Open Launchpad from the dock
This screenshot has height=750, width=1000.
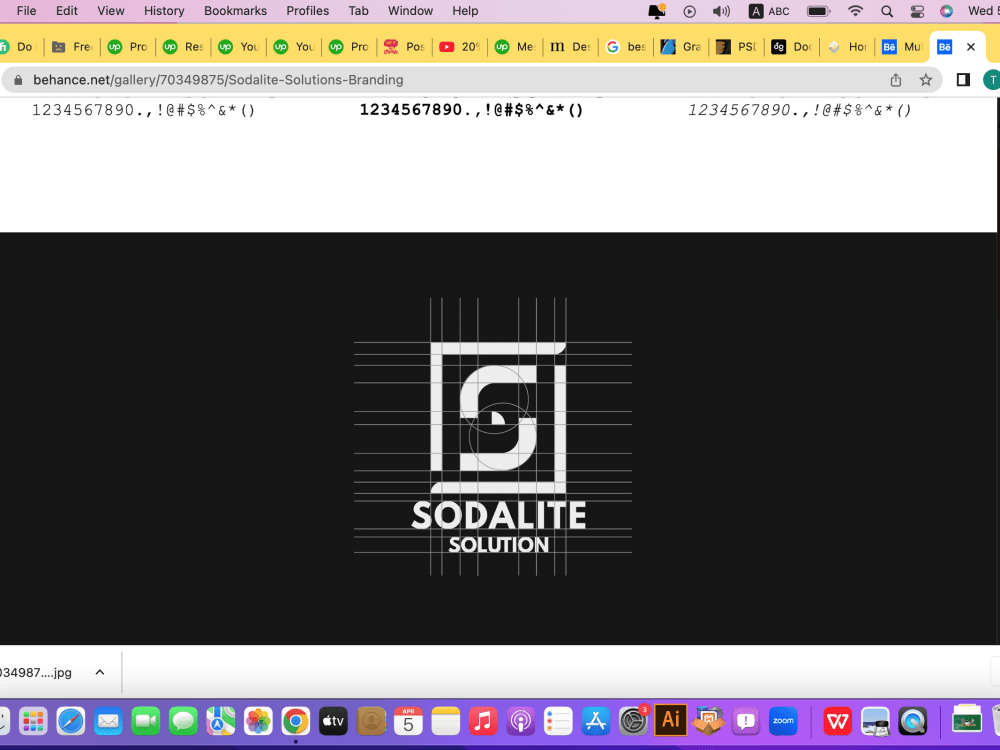[x=33, y=721]
